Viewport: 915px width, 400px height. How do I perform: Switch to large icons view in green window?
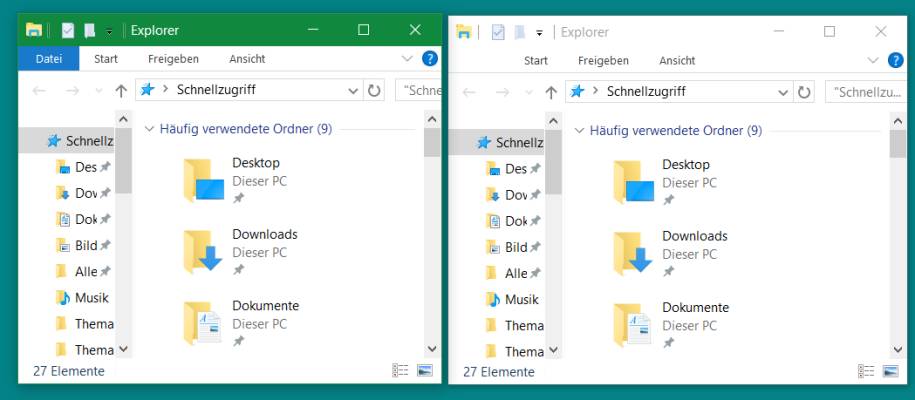coord(424,370)
